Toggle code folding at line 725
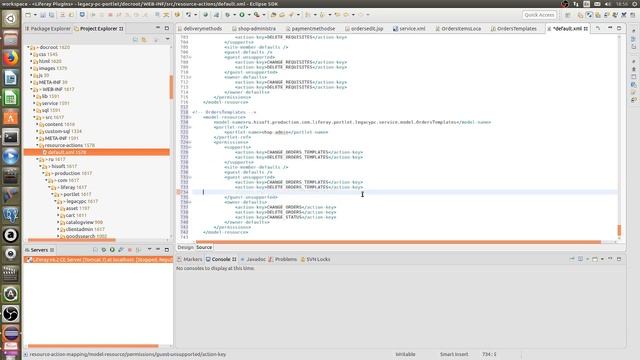 tap(190, 147)
